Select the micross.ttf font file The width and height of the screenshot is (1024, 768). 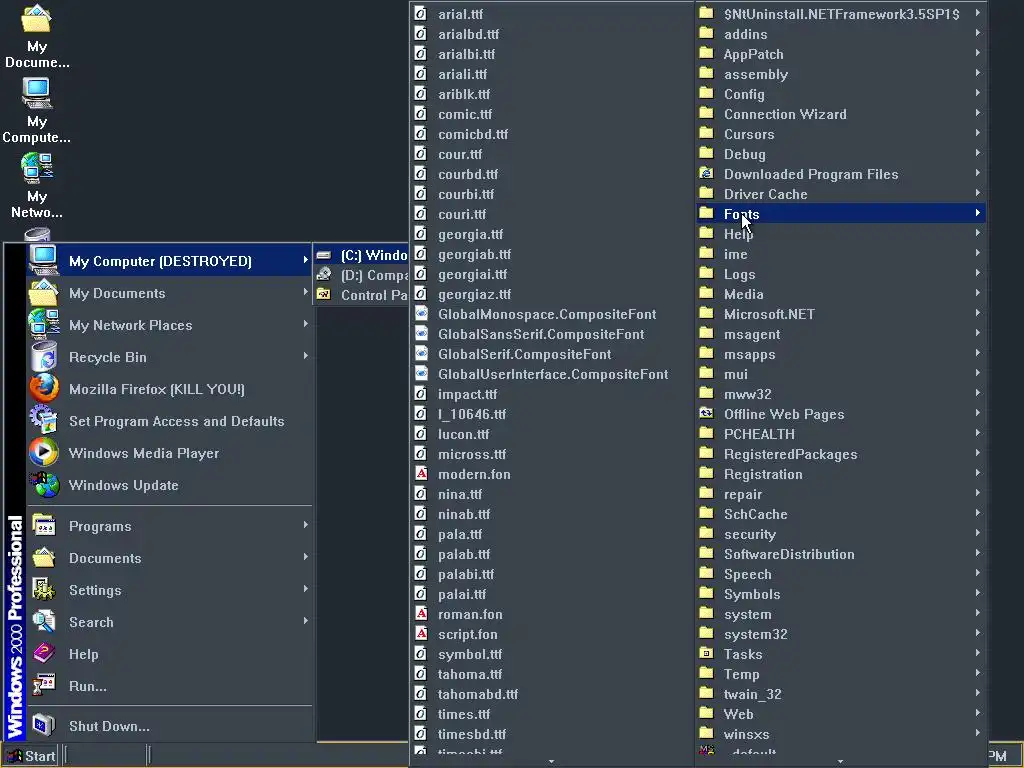(x=552, y=454)
